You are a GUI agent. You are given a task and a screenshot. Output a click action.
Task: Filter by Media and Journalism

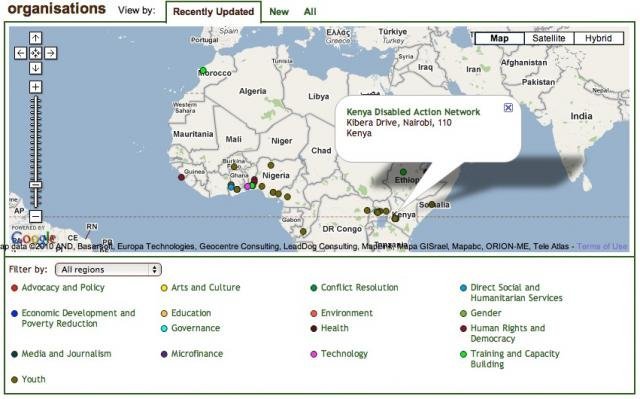pyautogui.click(x=66, y=354)
